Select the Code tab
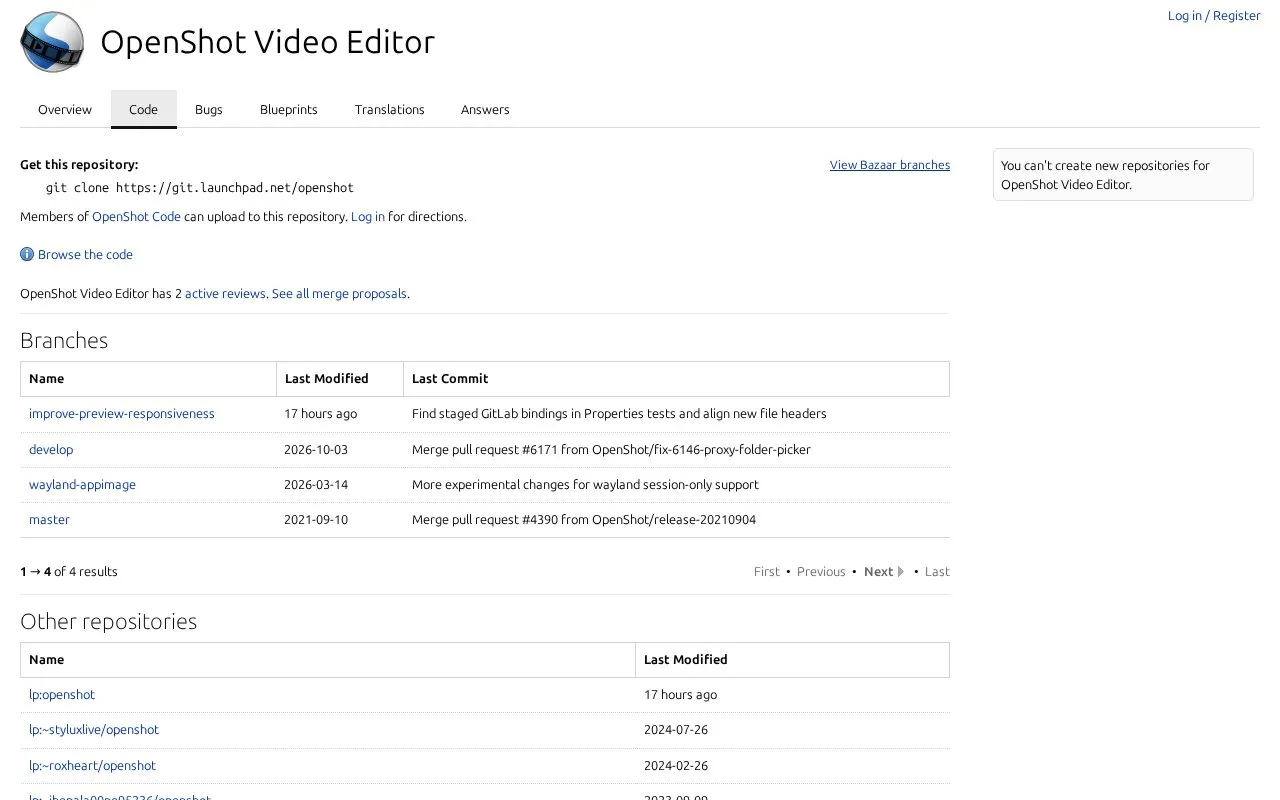This screenshot has height=800, width=1280. (x=143, y=109)
